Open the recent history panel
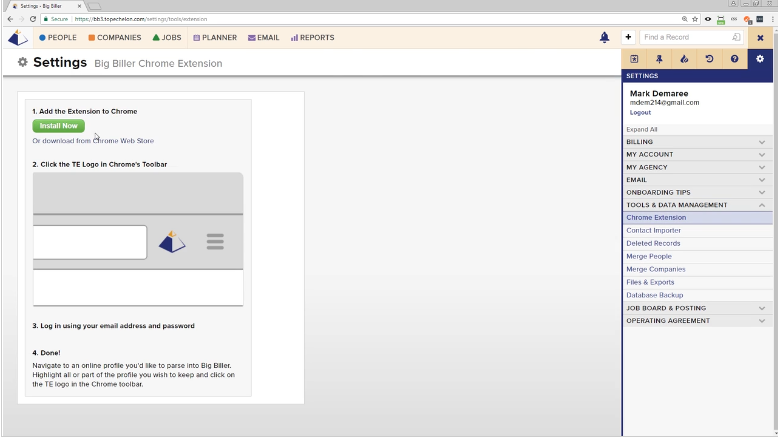The height and width of the screenshot is (437, 778). click(709, 59)
